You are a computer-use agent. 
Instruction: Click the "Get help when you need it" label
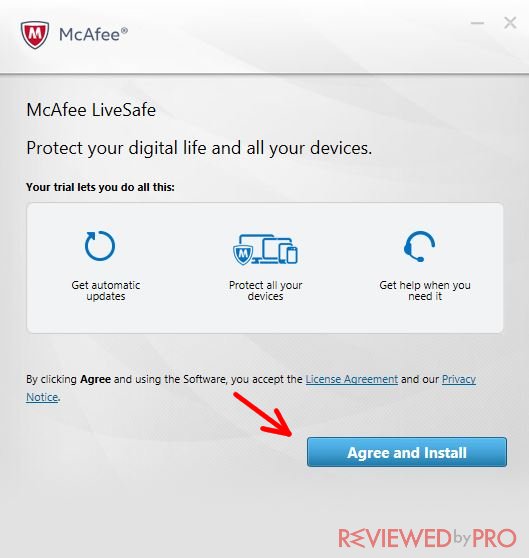tap(425, 290)
